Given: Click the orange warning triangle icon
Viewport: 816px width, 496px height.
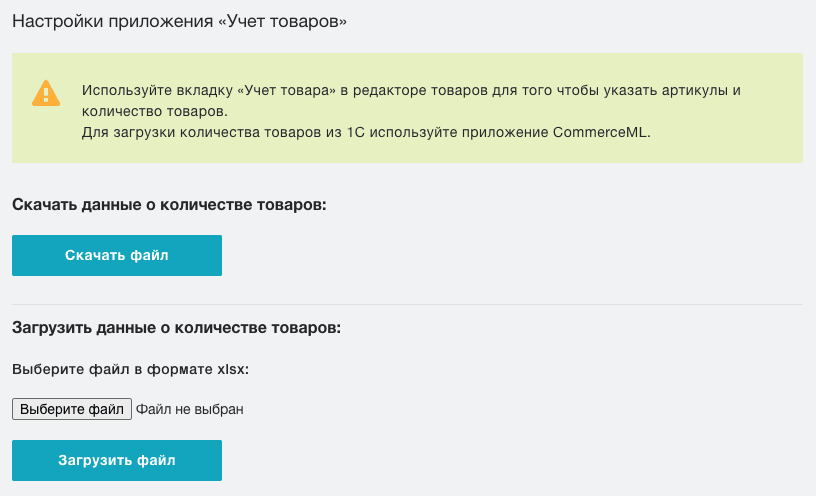Looking at the screenshot, I should [x=46, y=93].
